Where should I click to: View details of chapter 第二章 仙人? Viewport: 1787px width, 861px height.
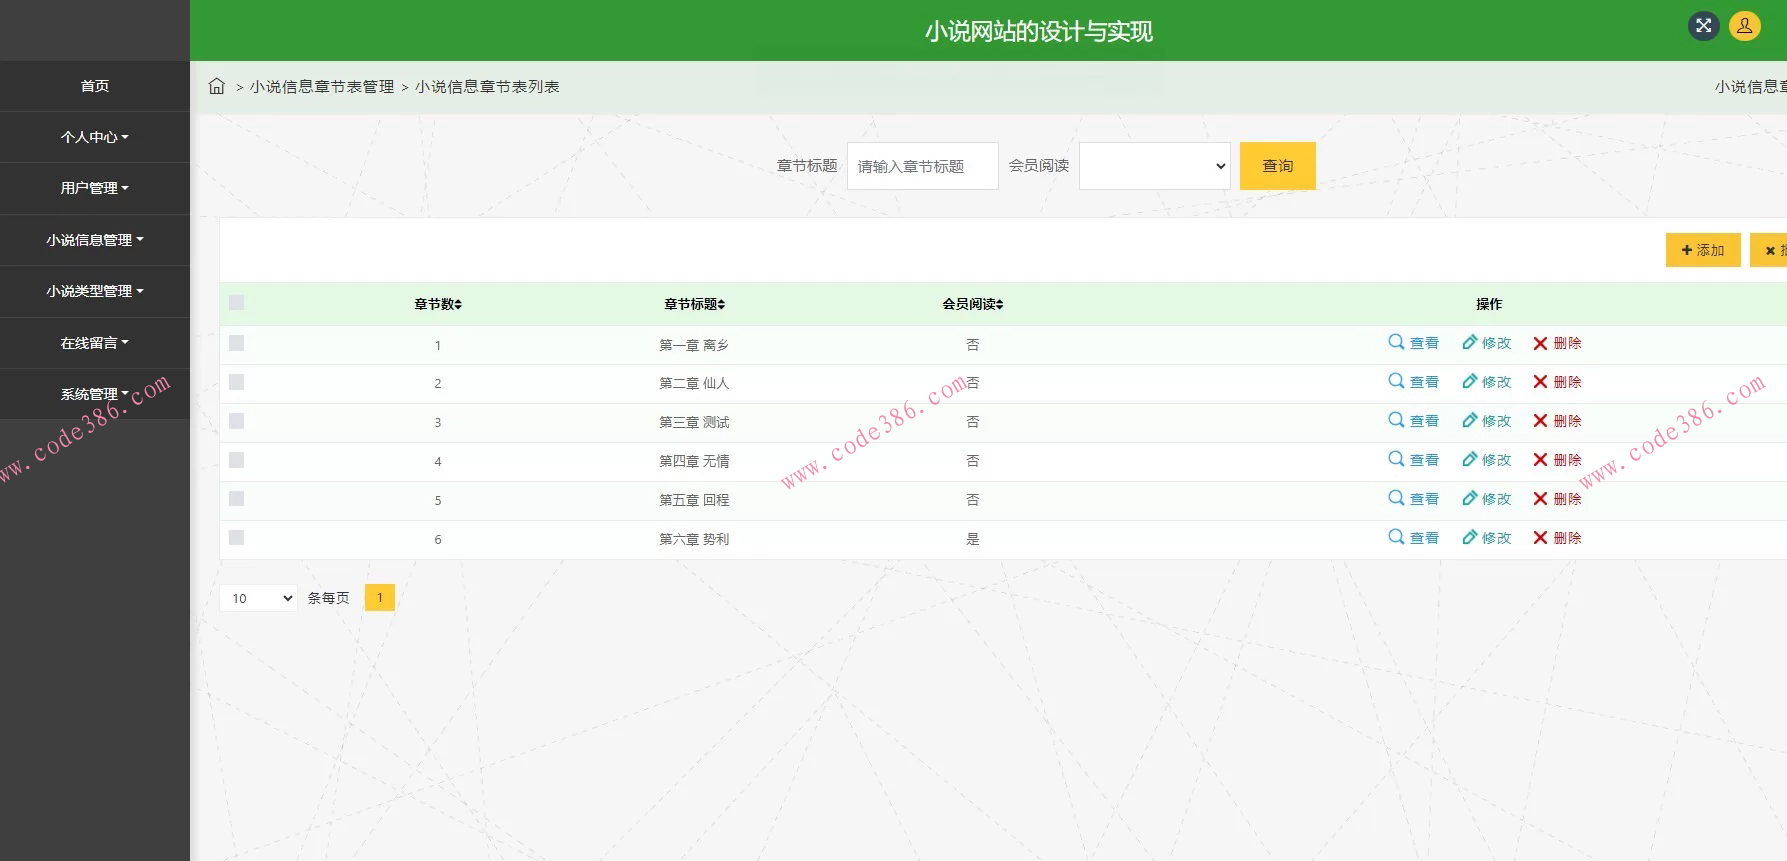tap(1413, 382)
